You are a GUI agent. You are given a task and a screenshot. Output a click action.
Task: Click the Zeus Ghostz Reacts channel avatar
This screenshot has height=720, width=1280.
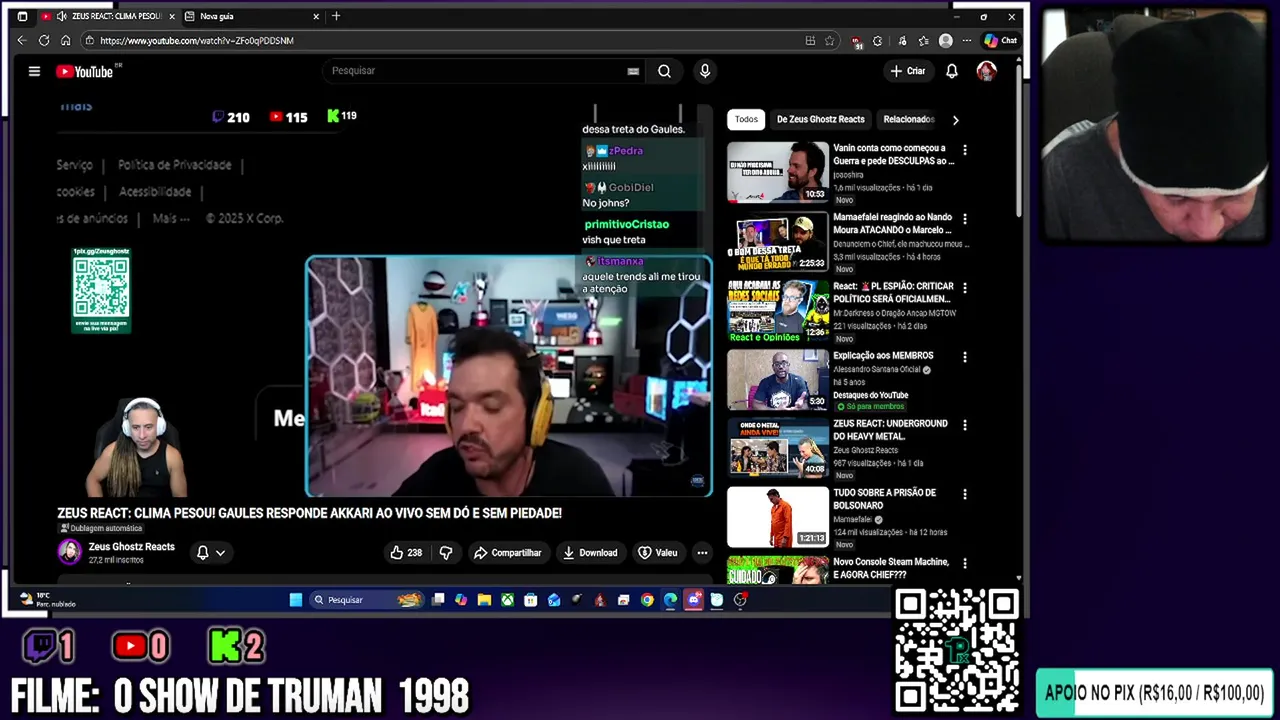69,552
